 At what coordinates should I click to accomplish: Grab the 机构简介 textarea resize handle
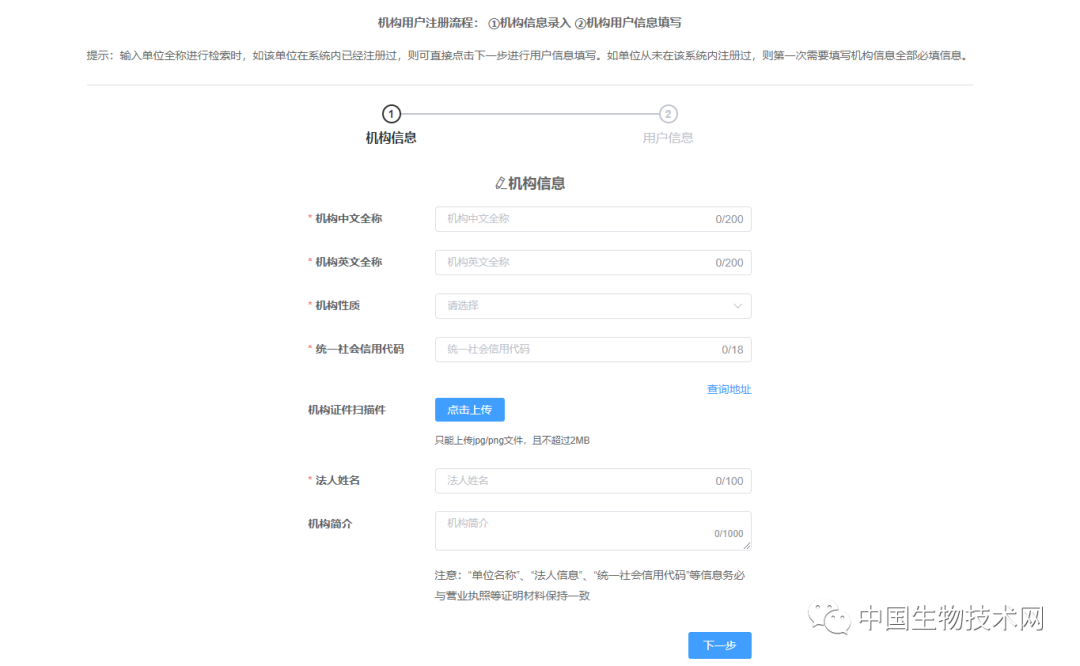(747, 546)
